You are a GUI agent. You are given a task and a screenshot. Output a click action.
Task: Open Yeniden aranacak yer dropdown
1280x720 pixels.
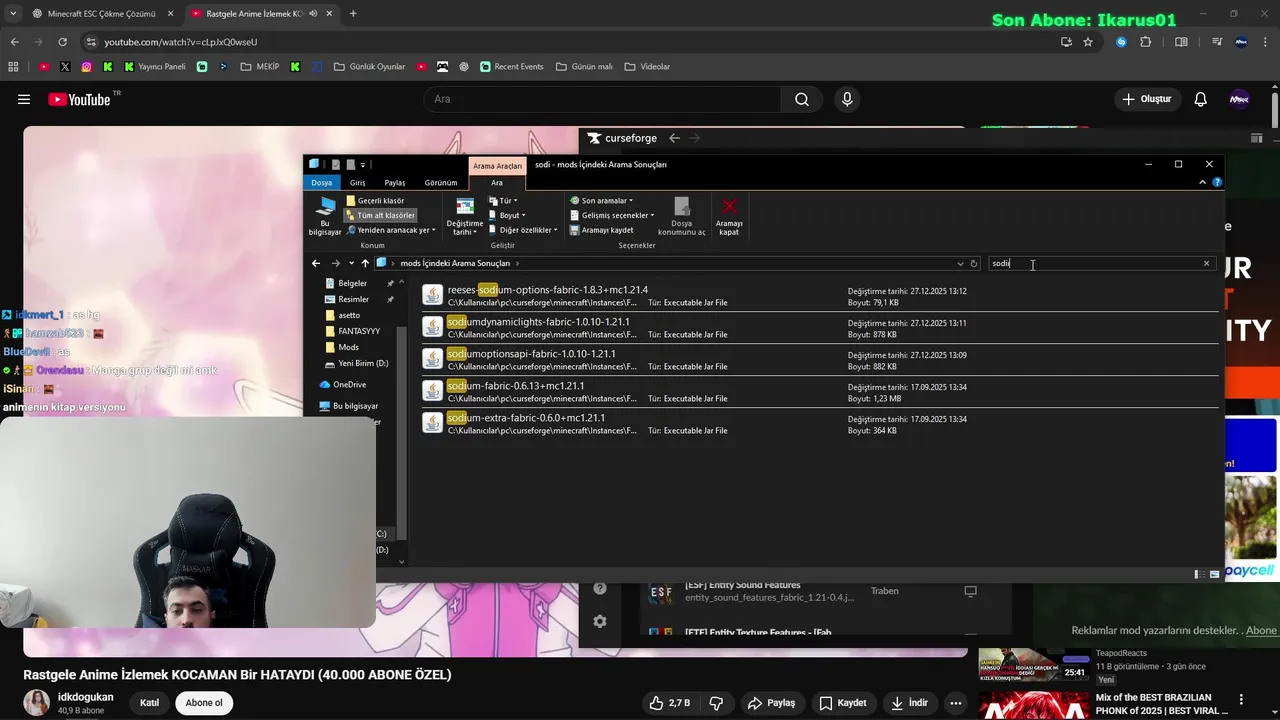[x=391, y=230]
